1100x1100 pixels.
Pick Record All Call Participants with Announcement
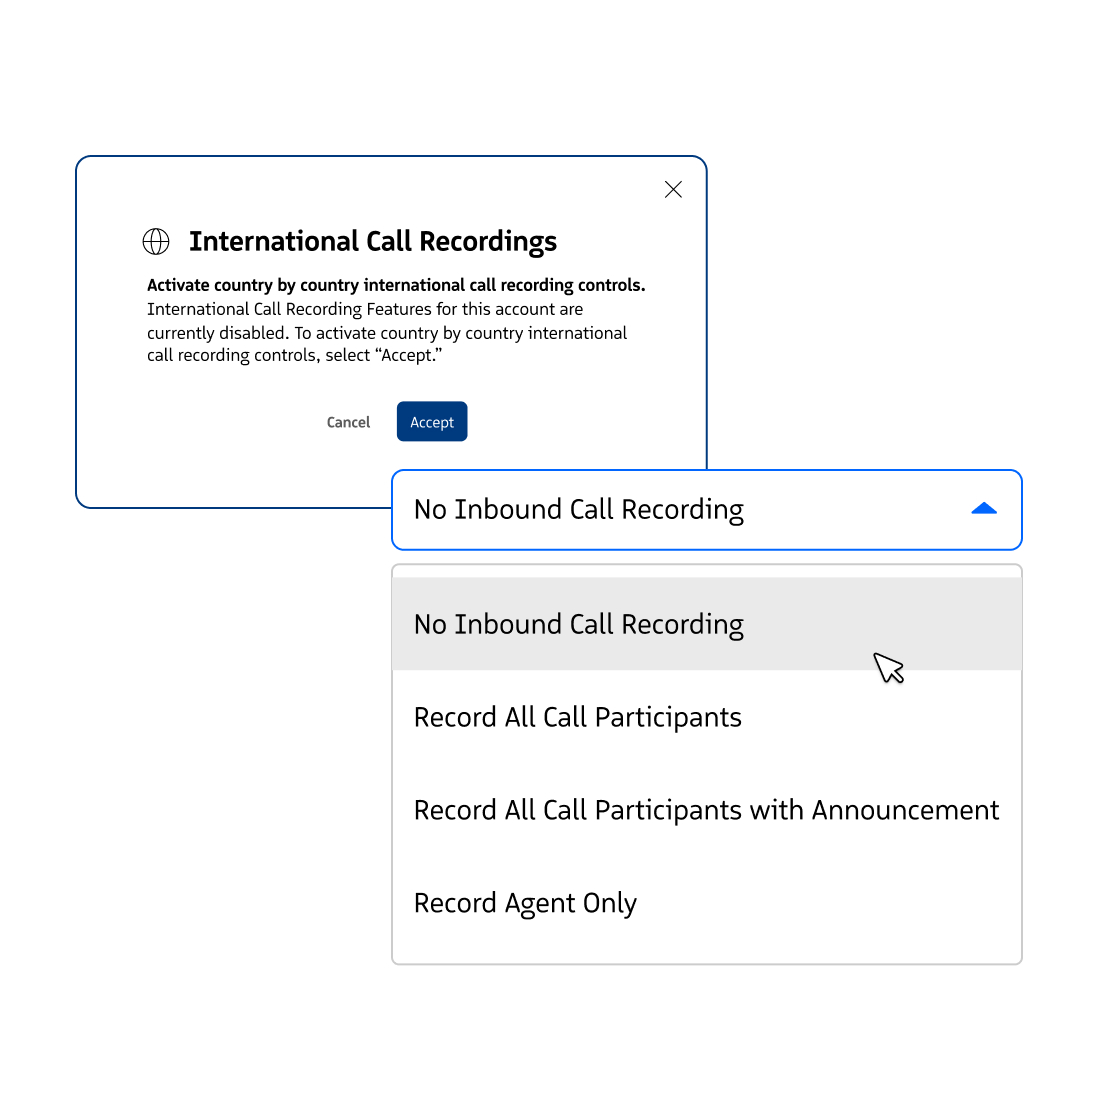point(706,810)
